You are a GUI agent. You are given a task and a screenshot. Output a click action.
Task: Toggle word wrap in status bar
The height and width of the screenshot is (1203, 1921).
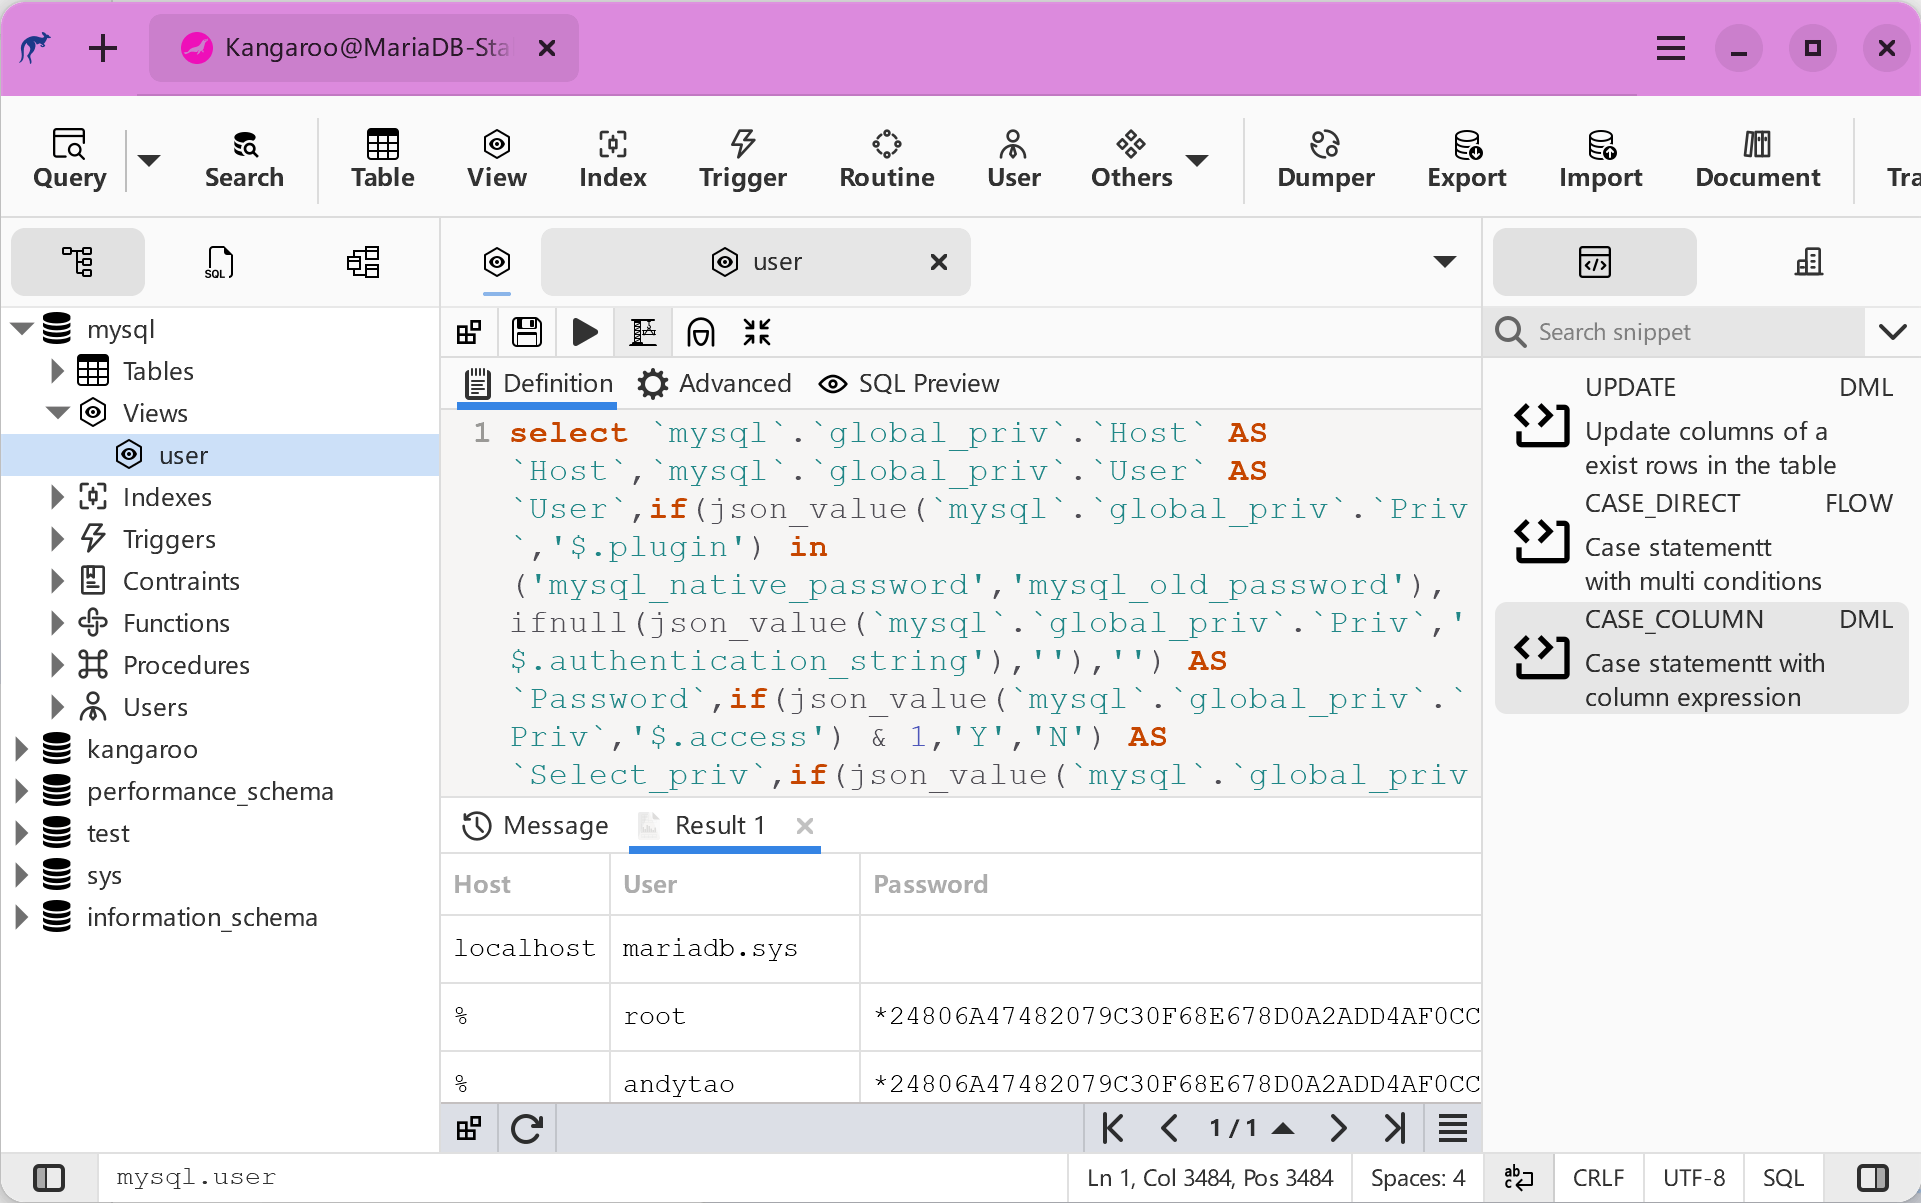pyautogui.click(x=1518, y=1178)
